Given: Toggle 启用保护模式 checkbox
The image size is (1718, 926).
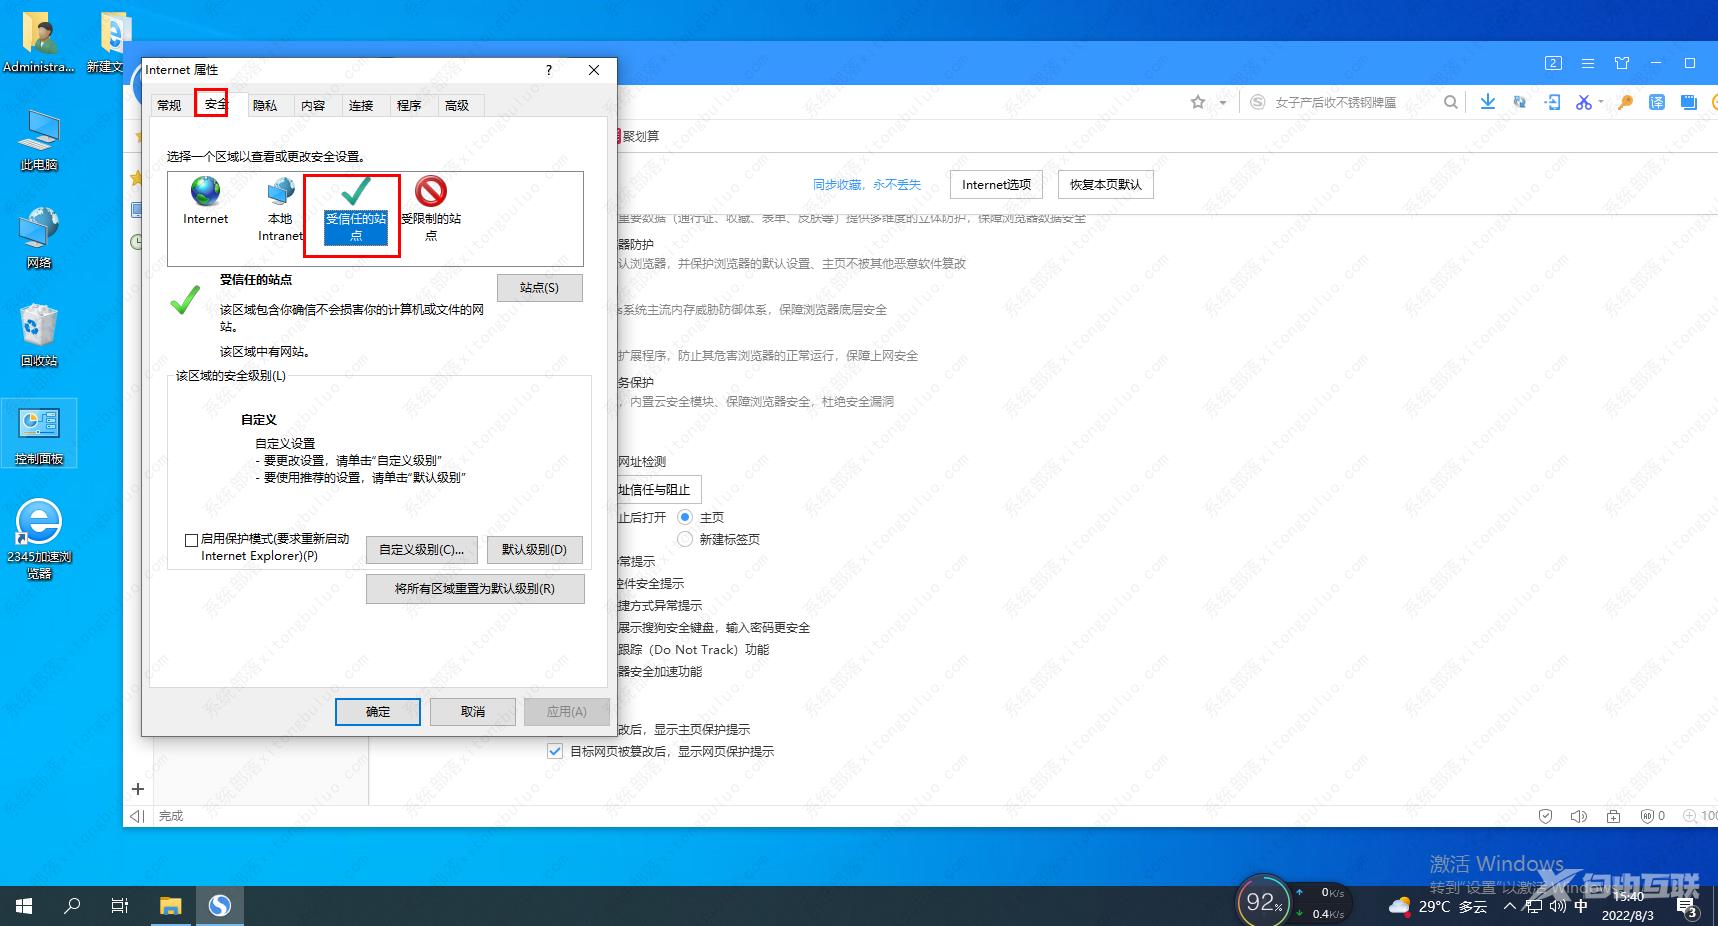Looking at the screenshot, I should click(191, 540).
